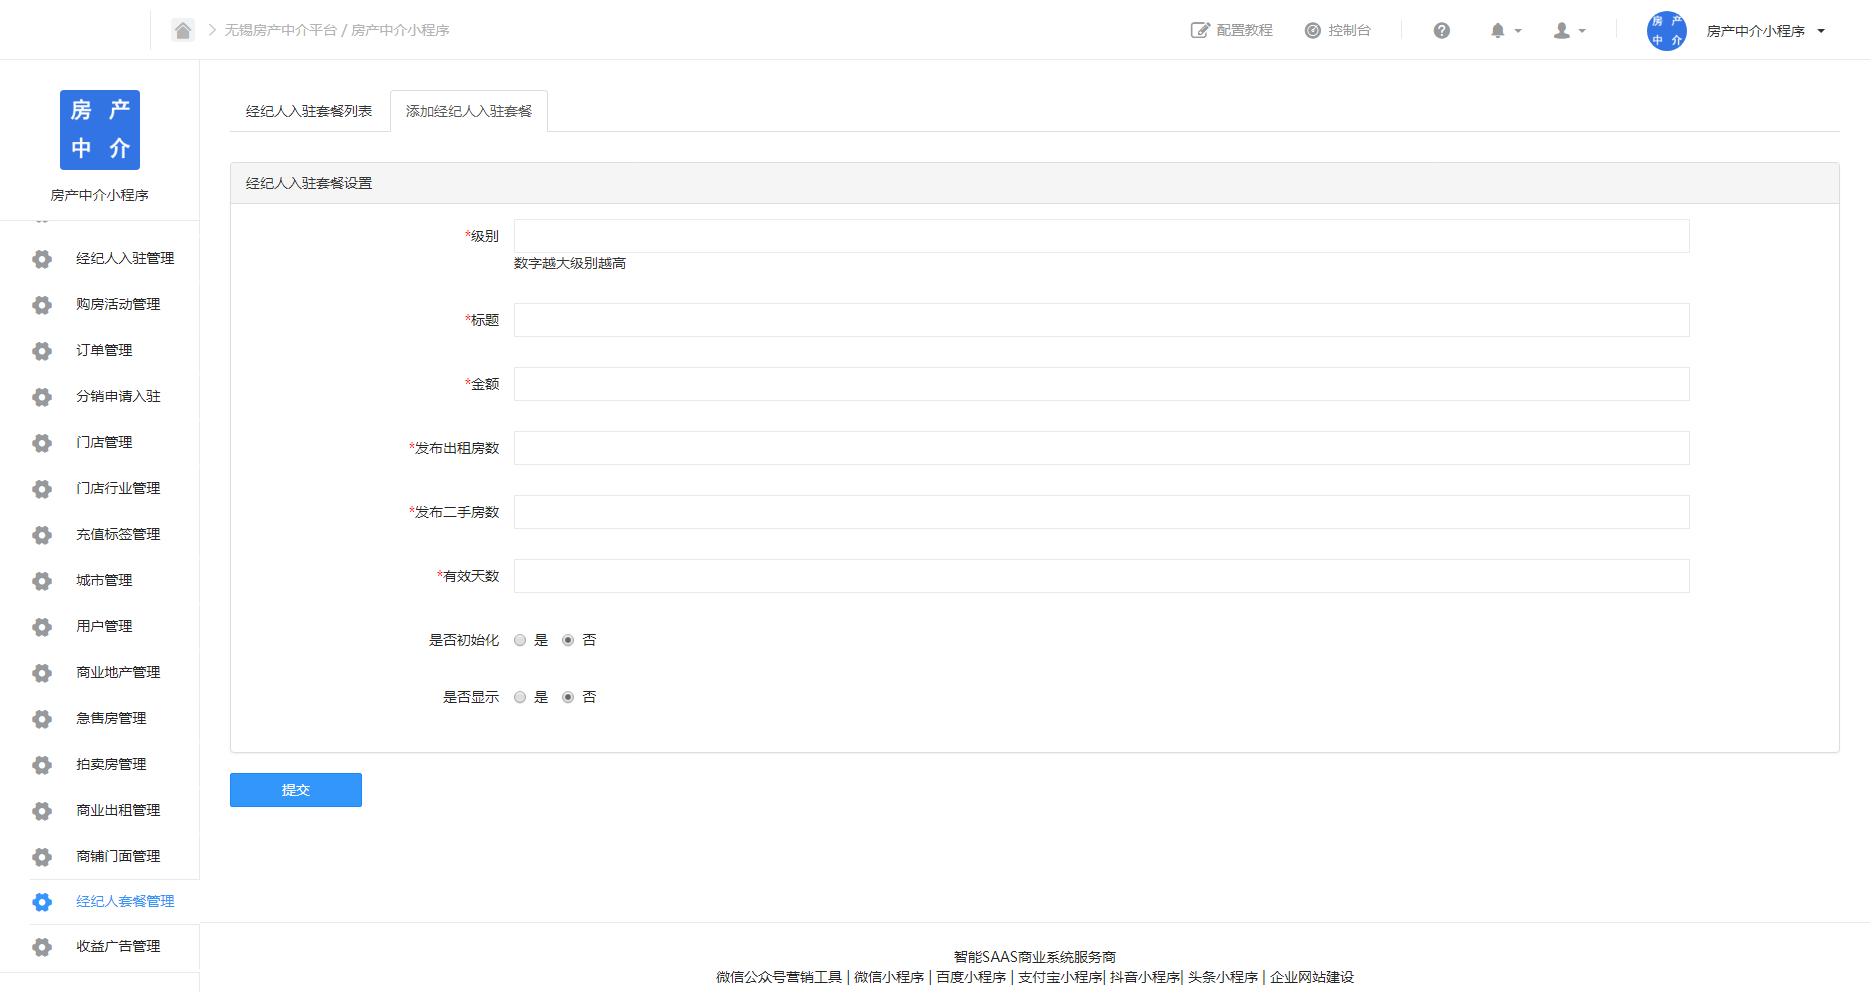Open the 房产中介小程序 account dropdown
Screen dimensions: 1870x992
tap(1765, 31)
